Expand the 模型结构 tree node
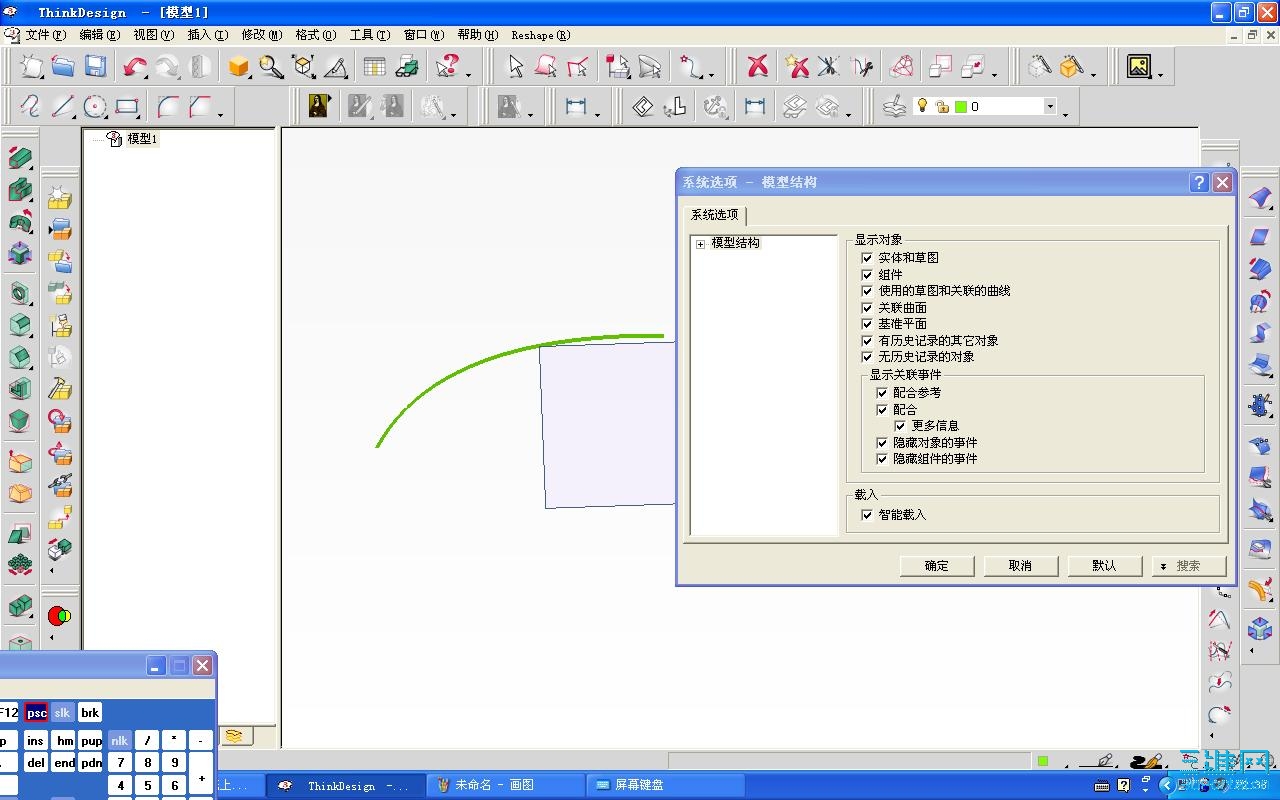Image resolution: width=1280 pixels, height=800 pixels. pos(700,244)
